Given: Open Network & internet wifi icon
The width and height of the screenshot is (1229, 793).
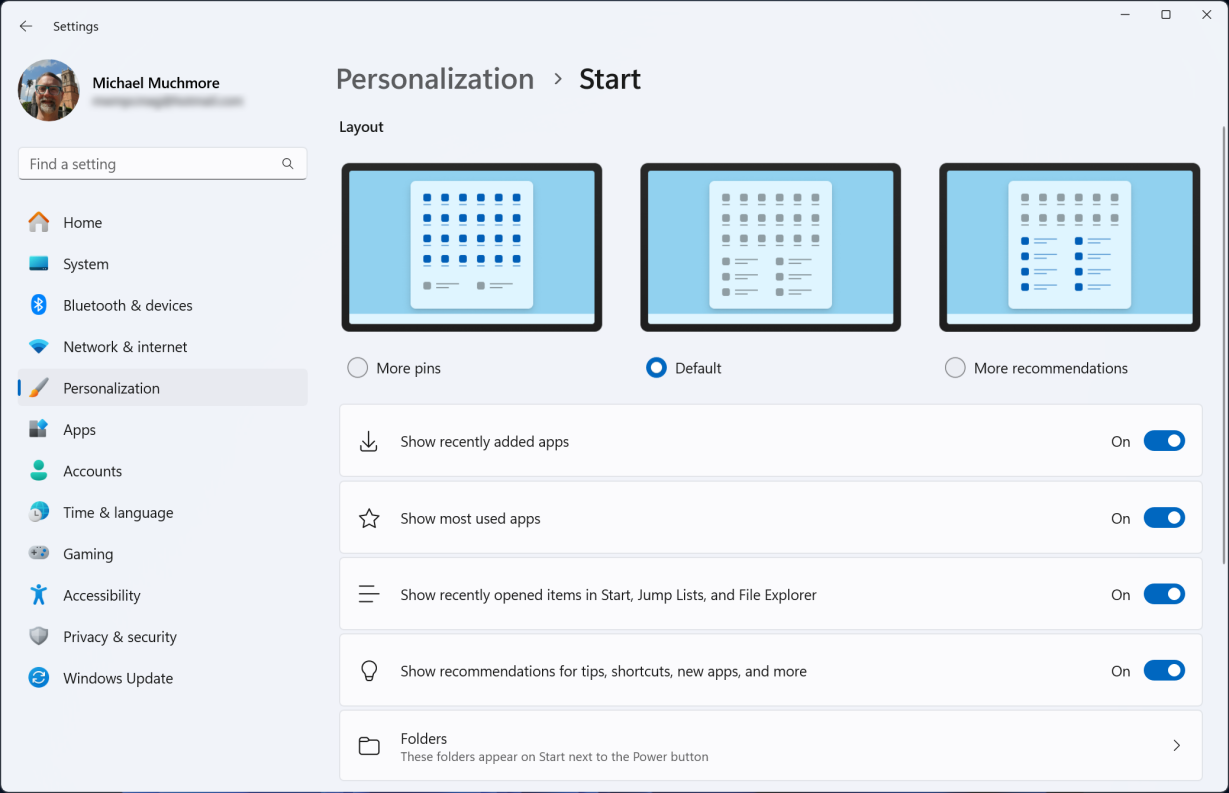Looking at the screenshot, I should tap(39, 347).
